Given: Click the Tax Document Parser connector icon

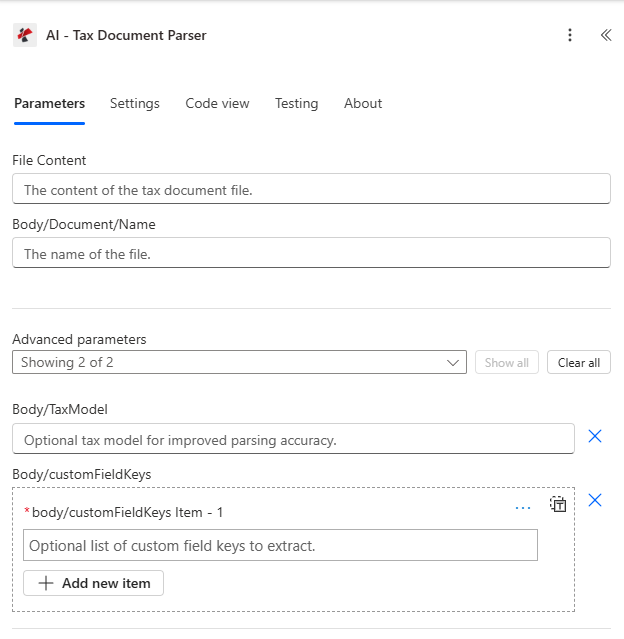Looking at the screenshot, I should [x=25, y=35].
